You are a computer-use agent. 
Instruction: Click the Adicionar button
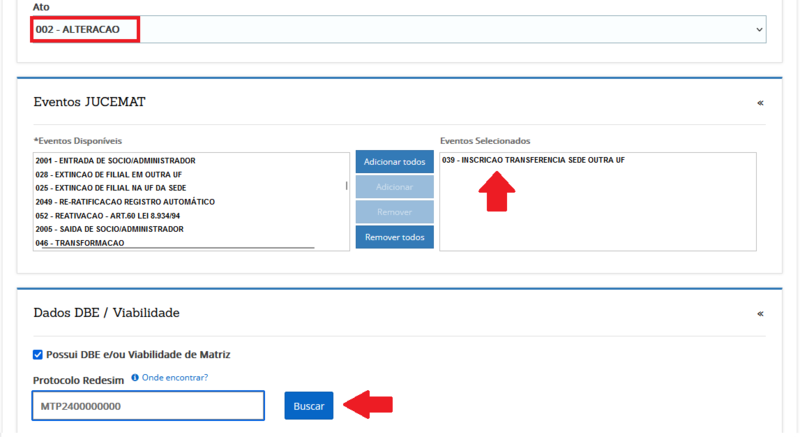coord(394,187)
